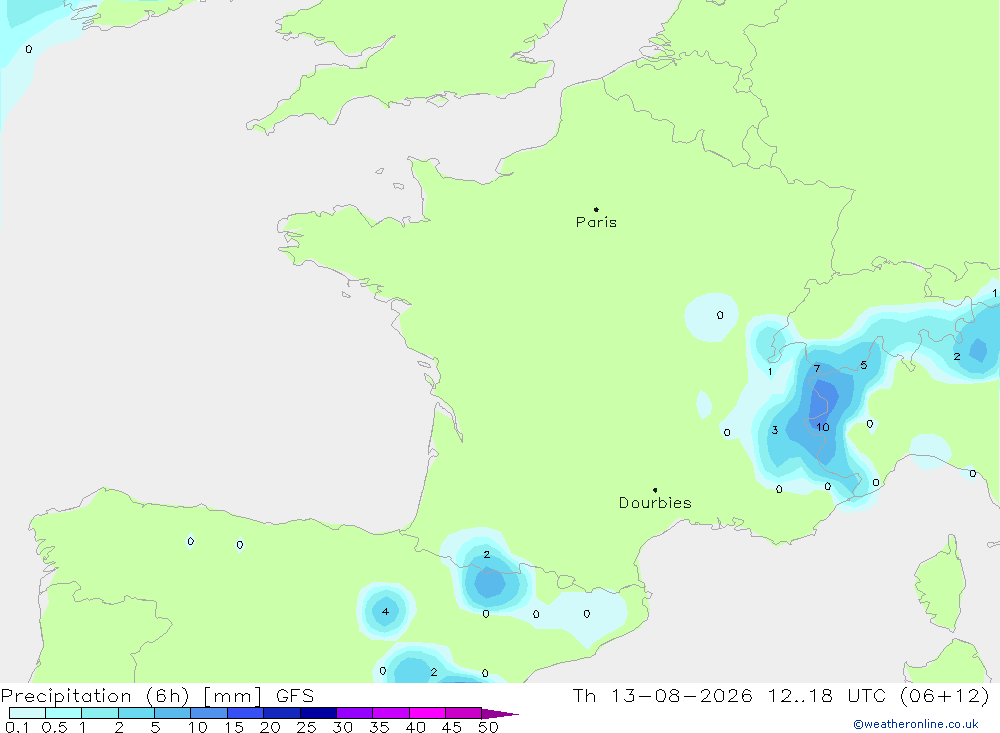Click the legend value 35
1000x733 pixels.
coord(379,727)
